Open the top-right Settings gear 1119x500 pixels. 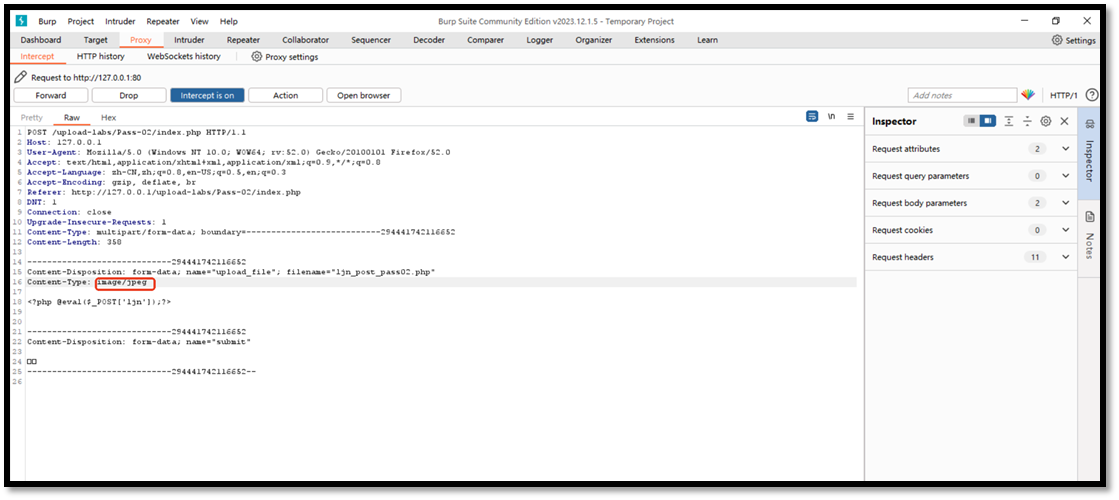coord(1073,41)
